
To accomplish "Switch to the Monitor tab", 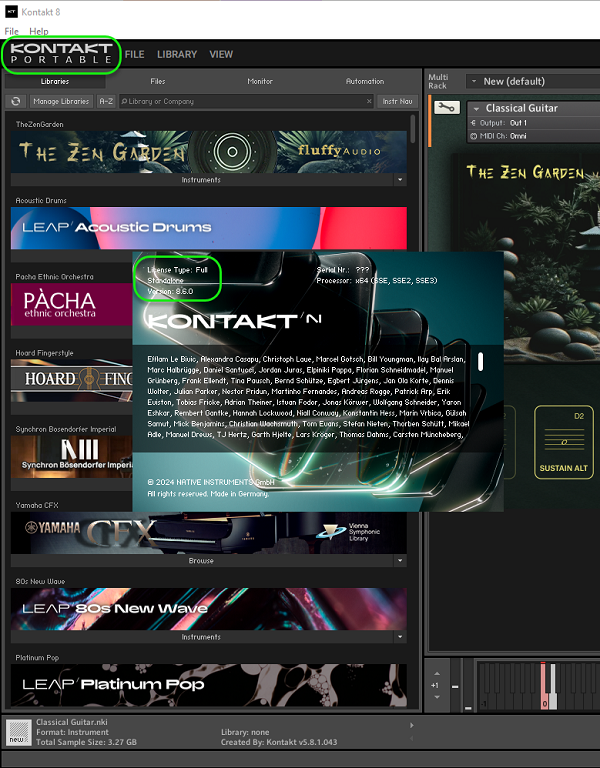I will pos(260,81).
